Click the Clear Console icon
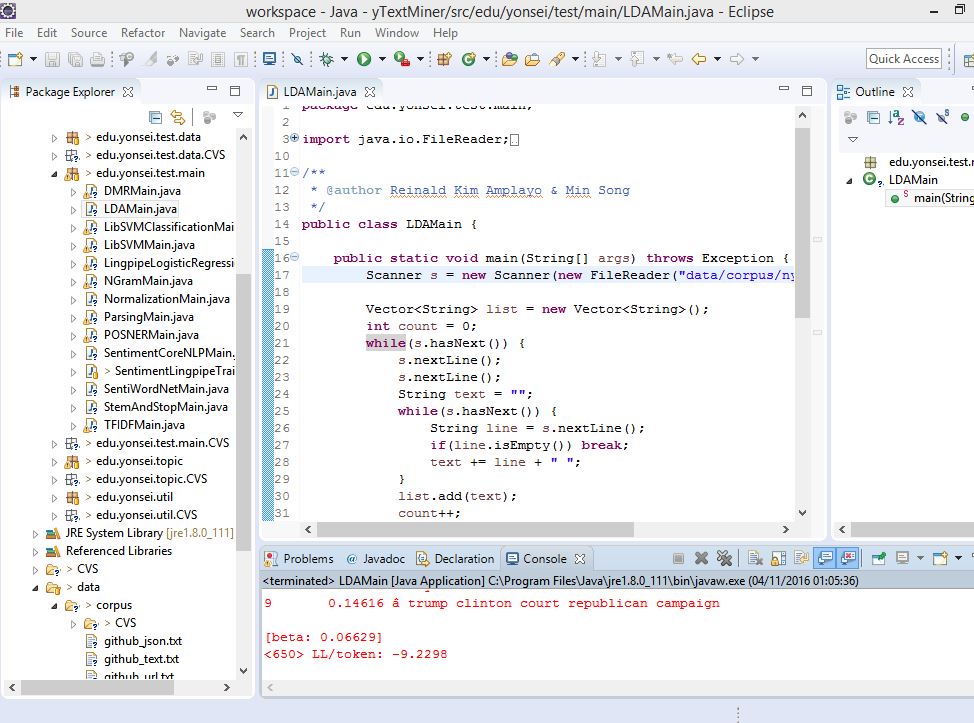974x723 pixels. (x=754, y=559)
